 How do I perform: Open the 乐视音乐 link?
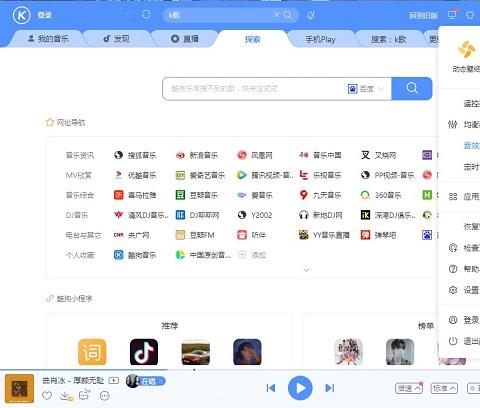(x=320, y=175)
